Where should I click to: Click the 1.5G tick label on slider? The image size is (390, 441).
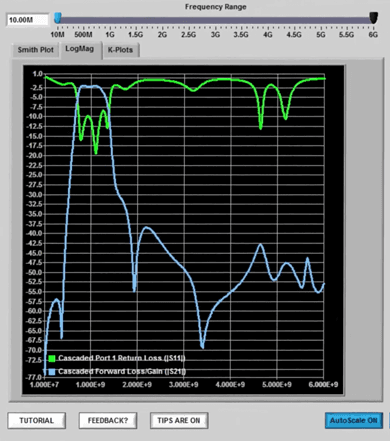pyautogui.click(x=136, y=35)
